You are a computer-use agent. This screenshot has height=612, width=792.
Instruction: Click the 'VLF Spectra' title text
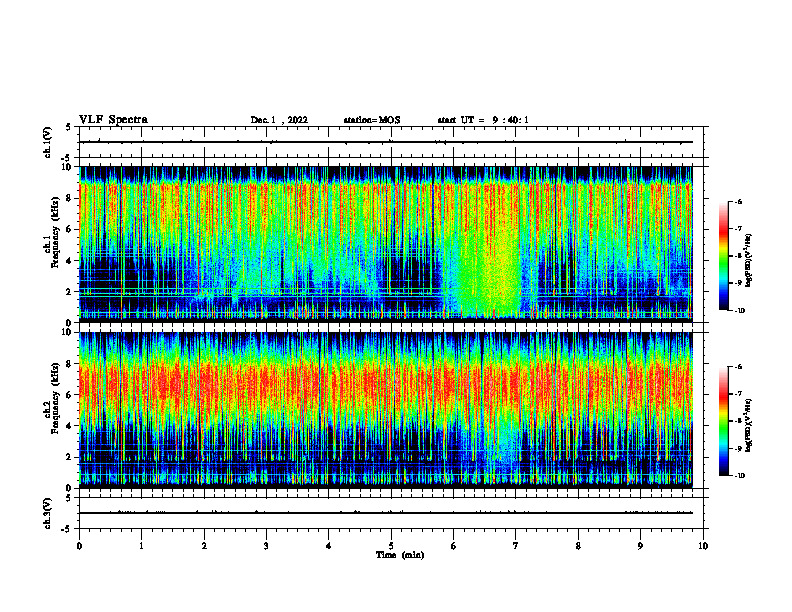[113, 120]
